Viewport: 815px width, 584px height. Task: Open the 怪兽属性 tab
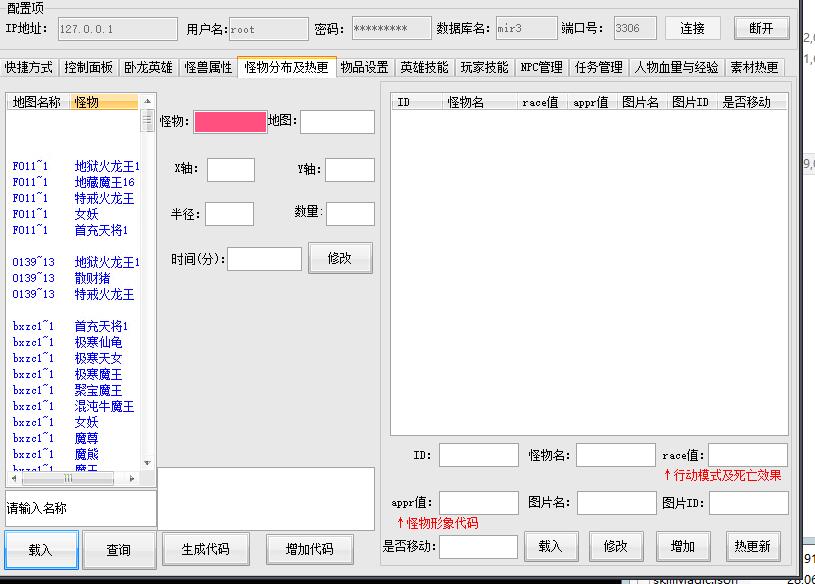coord(208,68)
